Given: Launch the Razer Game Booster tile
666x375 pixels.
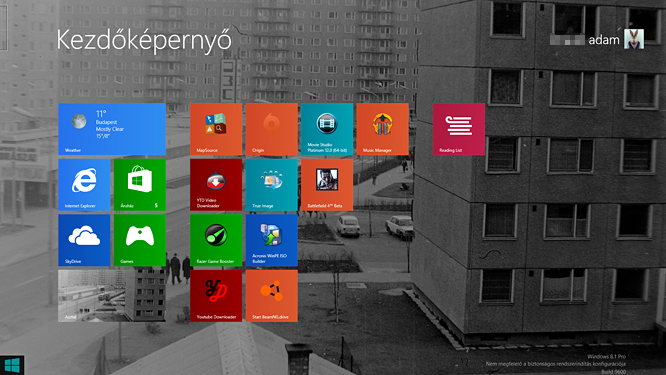Looking at the screenshot, I should [x=216, y=240].
